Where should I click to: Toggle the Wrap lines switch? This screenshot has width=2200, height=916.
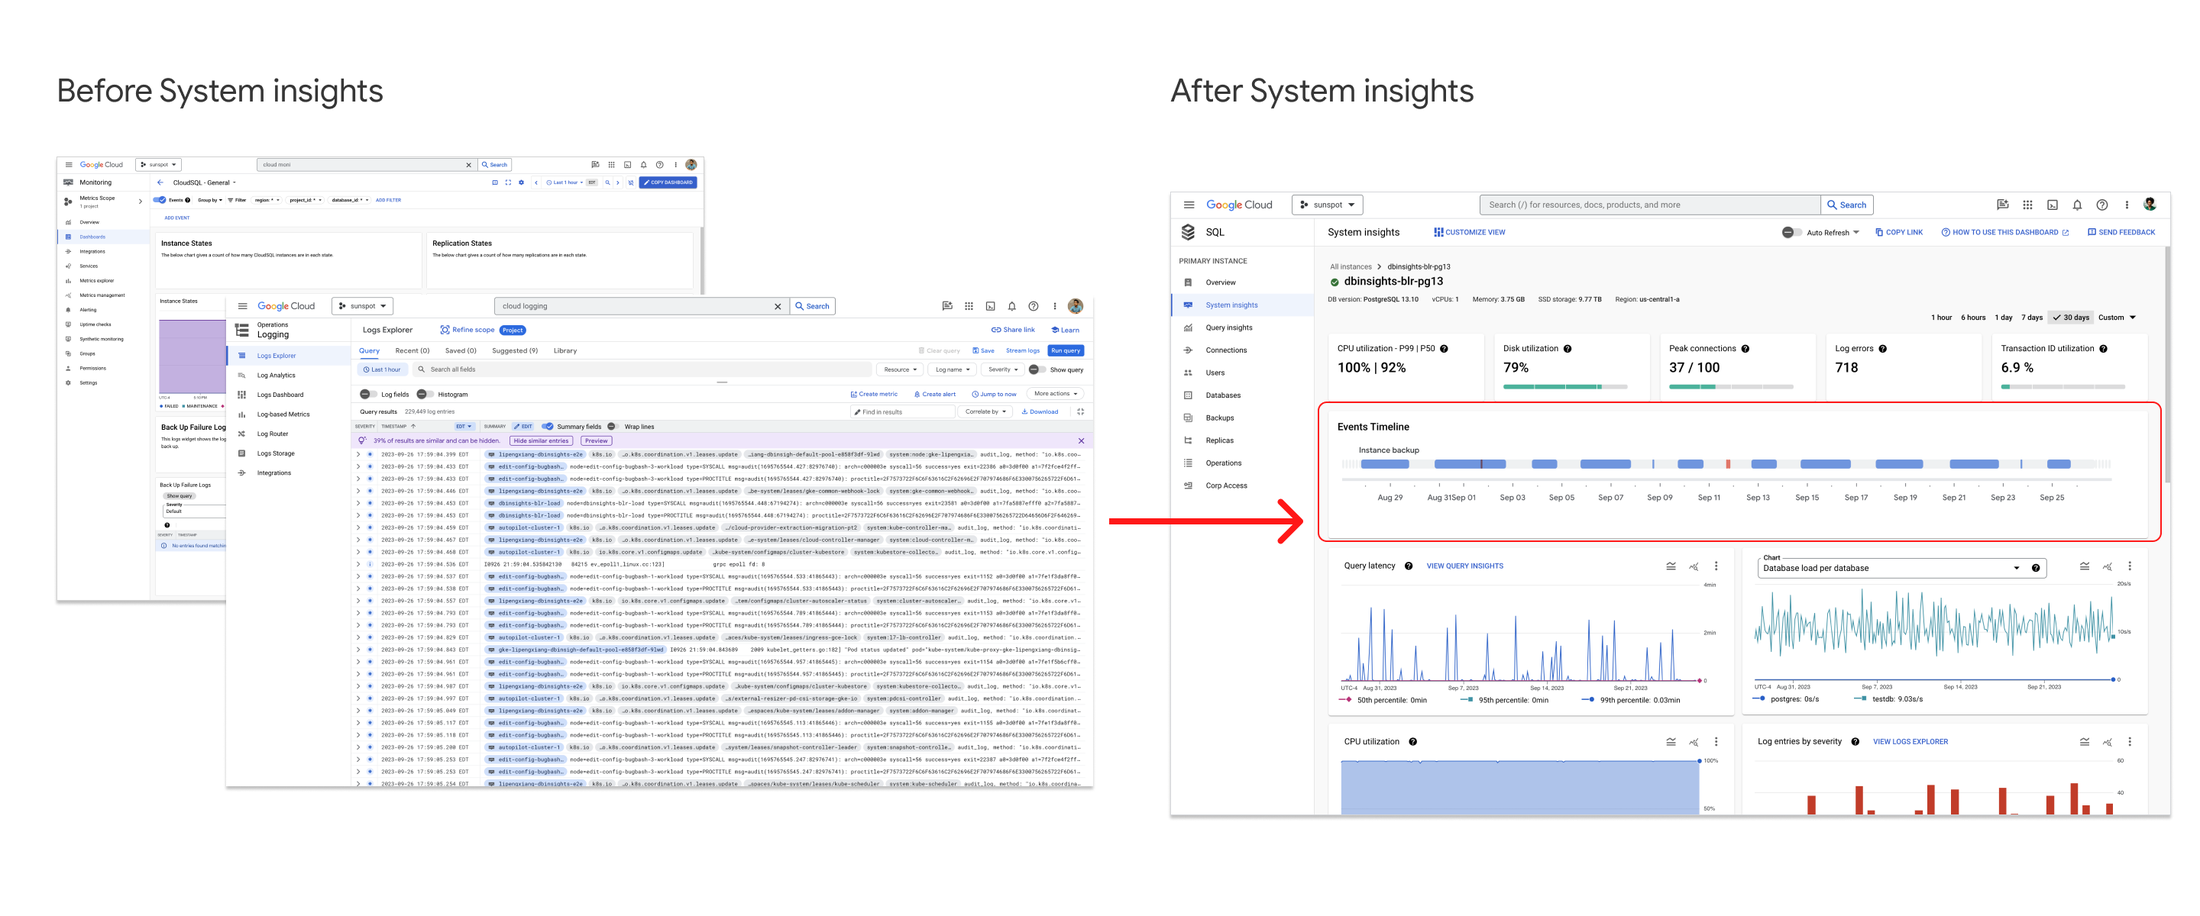pos(612,427)
